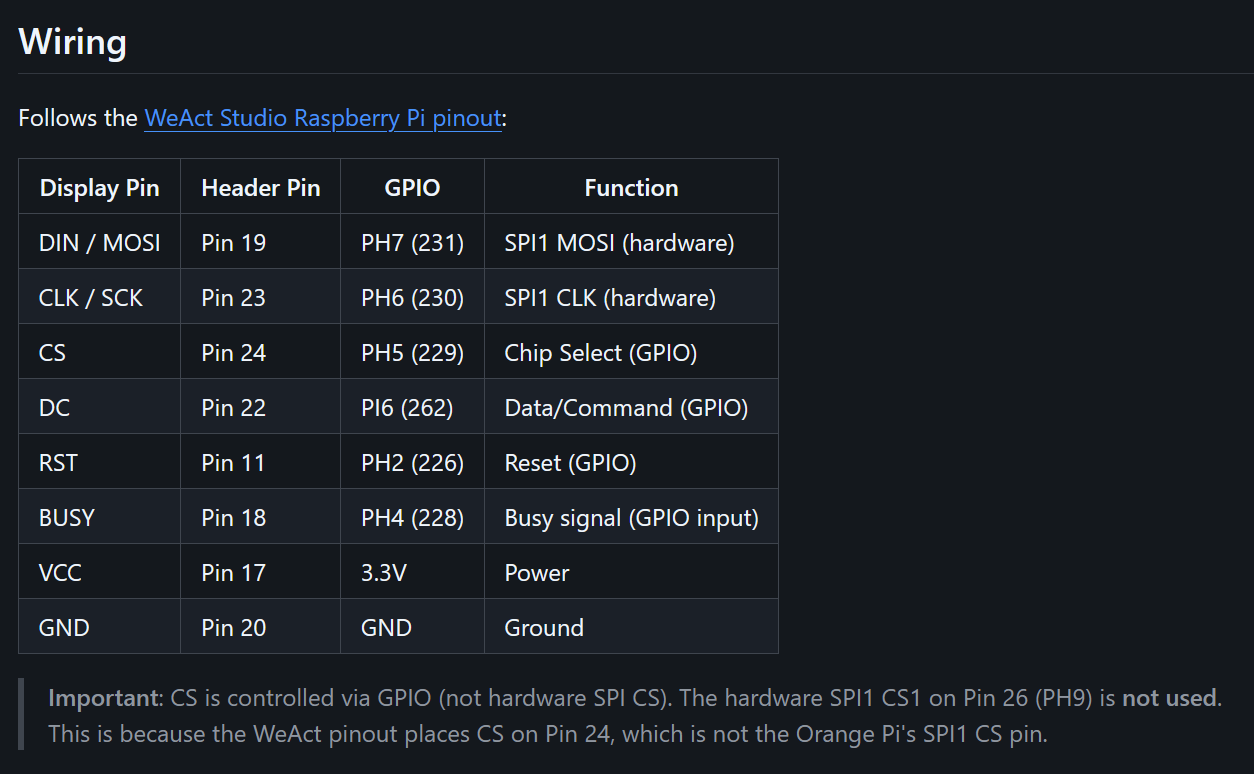Viewport: 1254px width, 774px height.
Task: Click the Data/Command (GPIO) function cell
Action: [626, 408]
